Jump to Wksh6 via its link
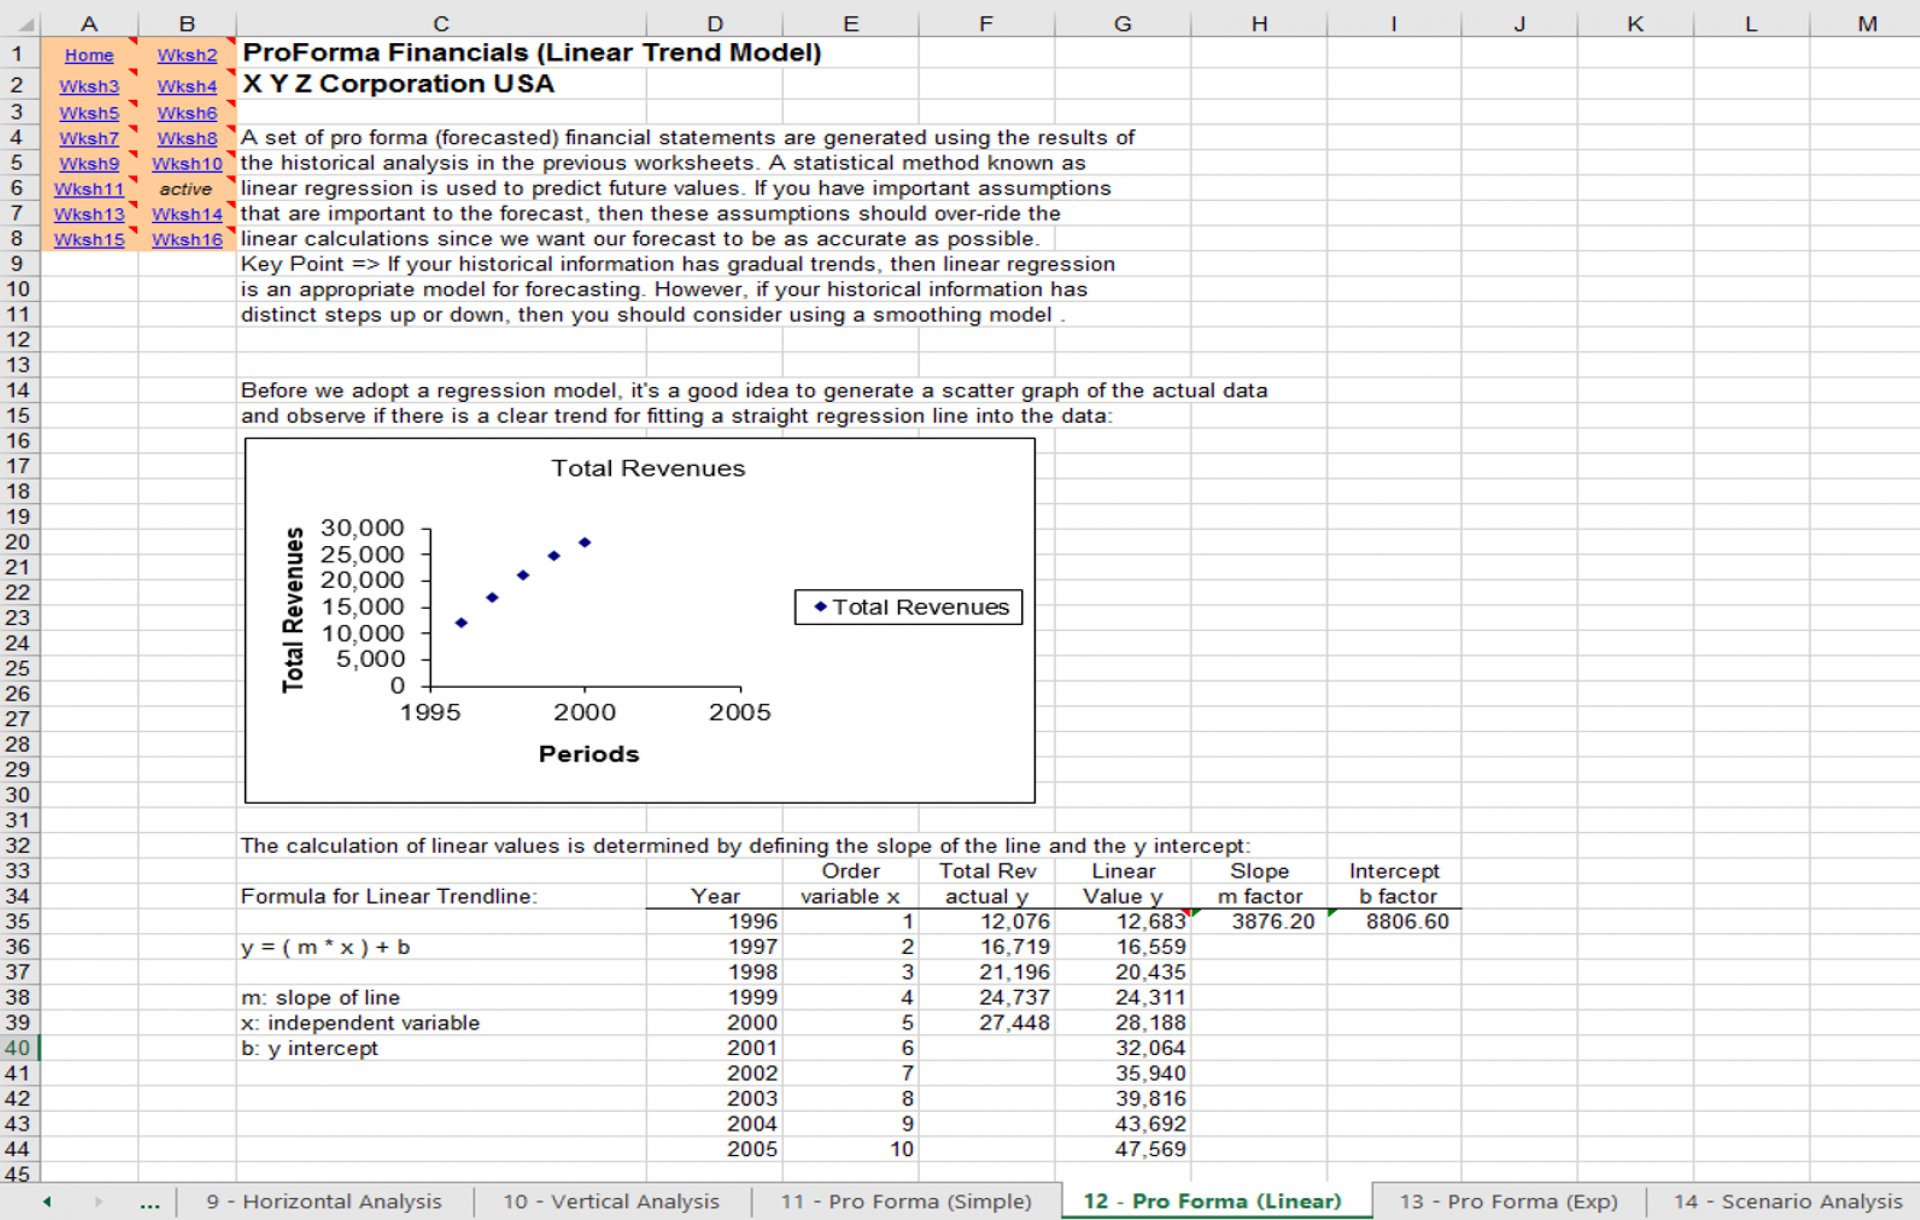 point(187,113)
